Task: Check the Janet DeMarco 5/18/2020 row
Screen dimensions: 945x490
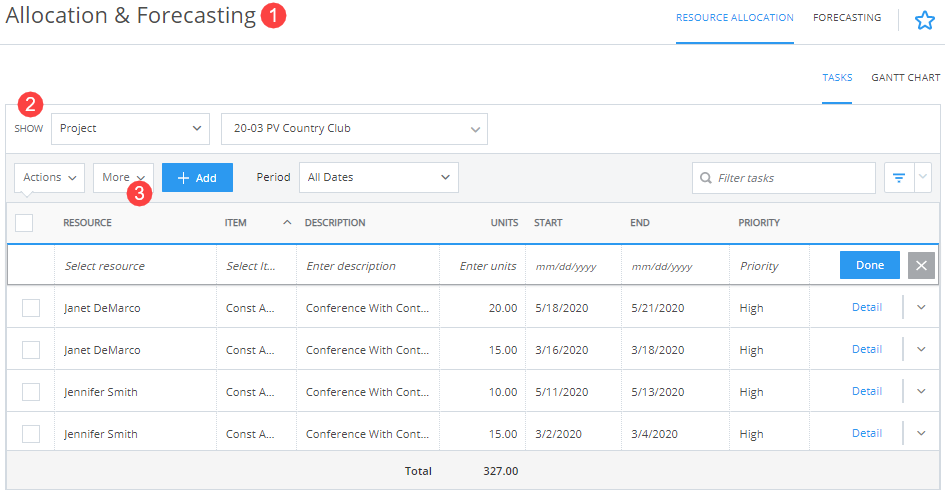Action: 31,308
